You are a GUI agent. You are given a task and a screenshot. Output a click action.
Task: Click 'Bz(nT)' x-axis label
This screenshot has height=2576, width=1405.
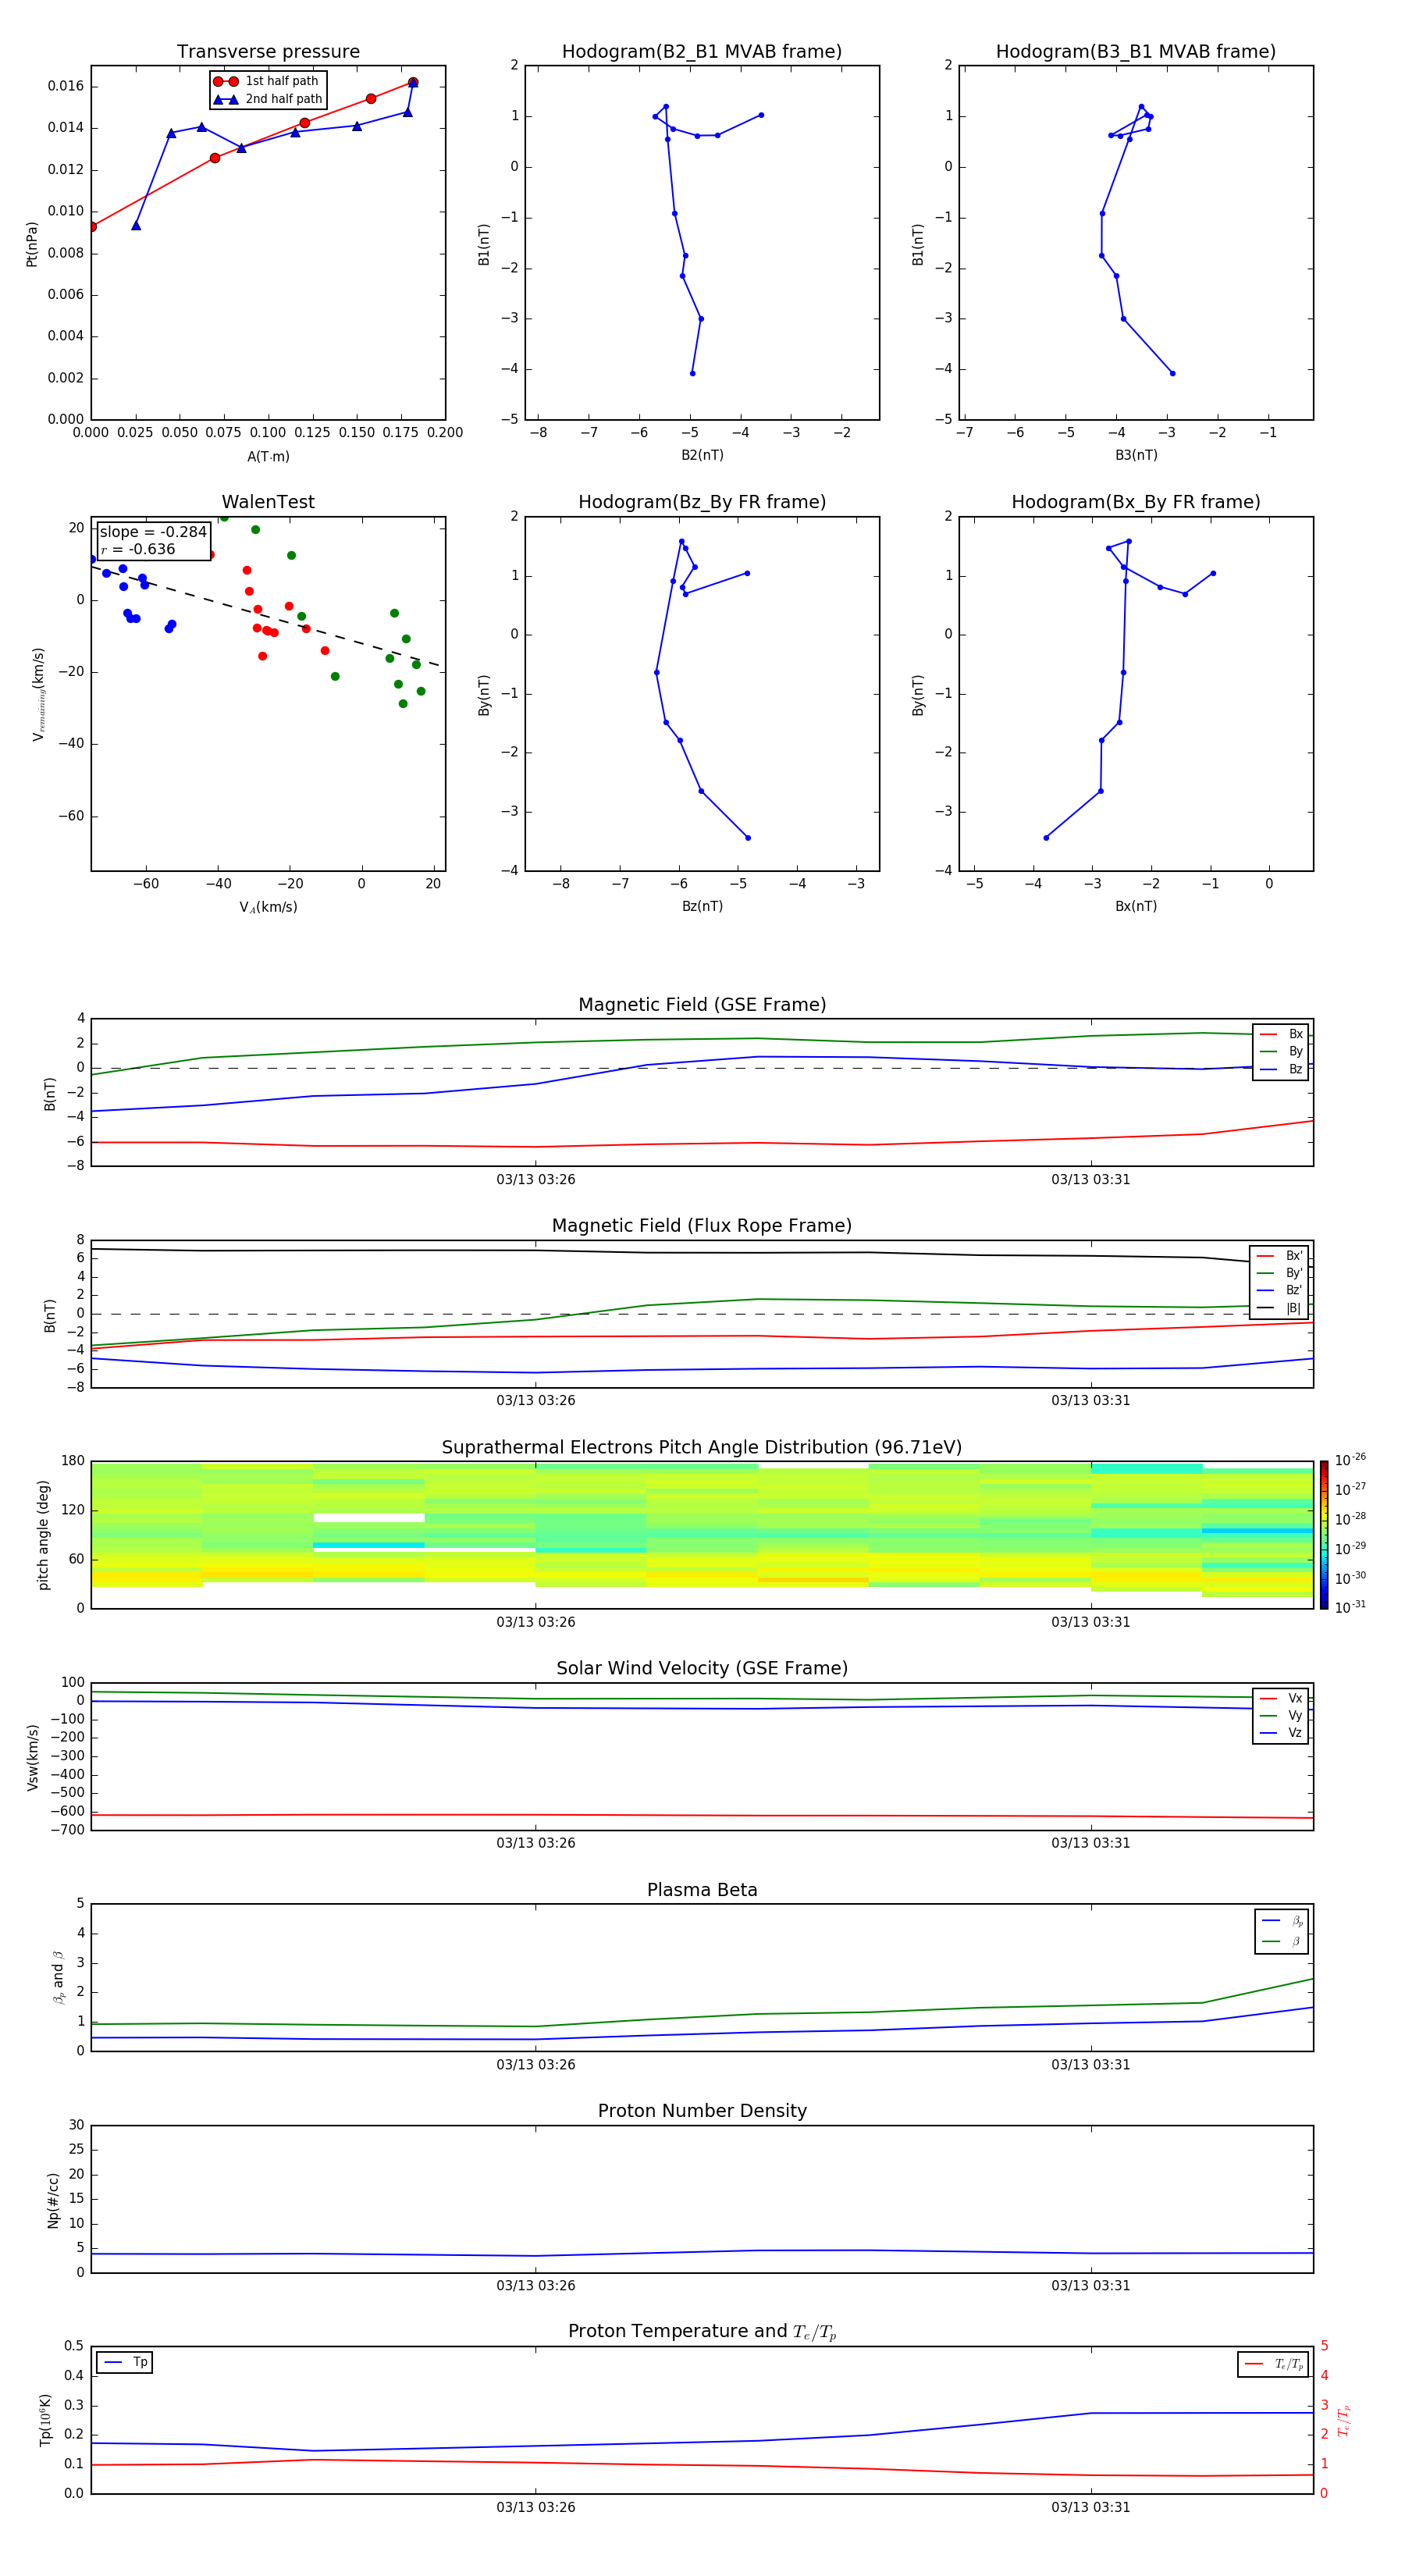702,906
